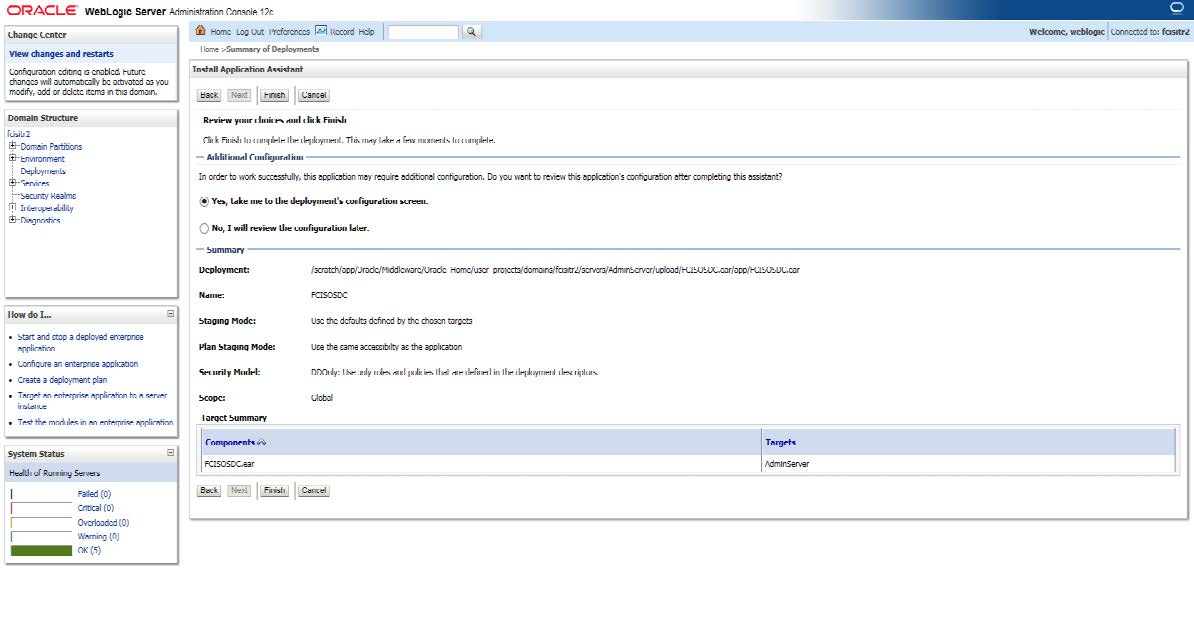Click the search magnifier icon
This screenshot has height=625, width=1194.
471,31
